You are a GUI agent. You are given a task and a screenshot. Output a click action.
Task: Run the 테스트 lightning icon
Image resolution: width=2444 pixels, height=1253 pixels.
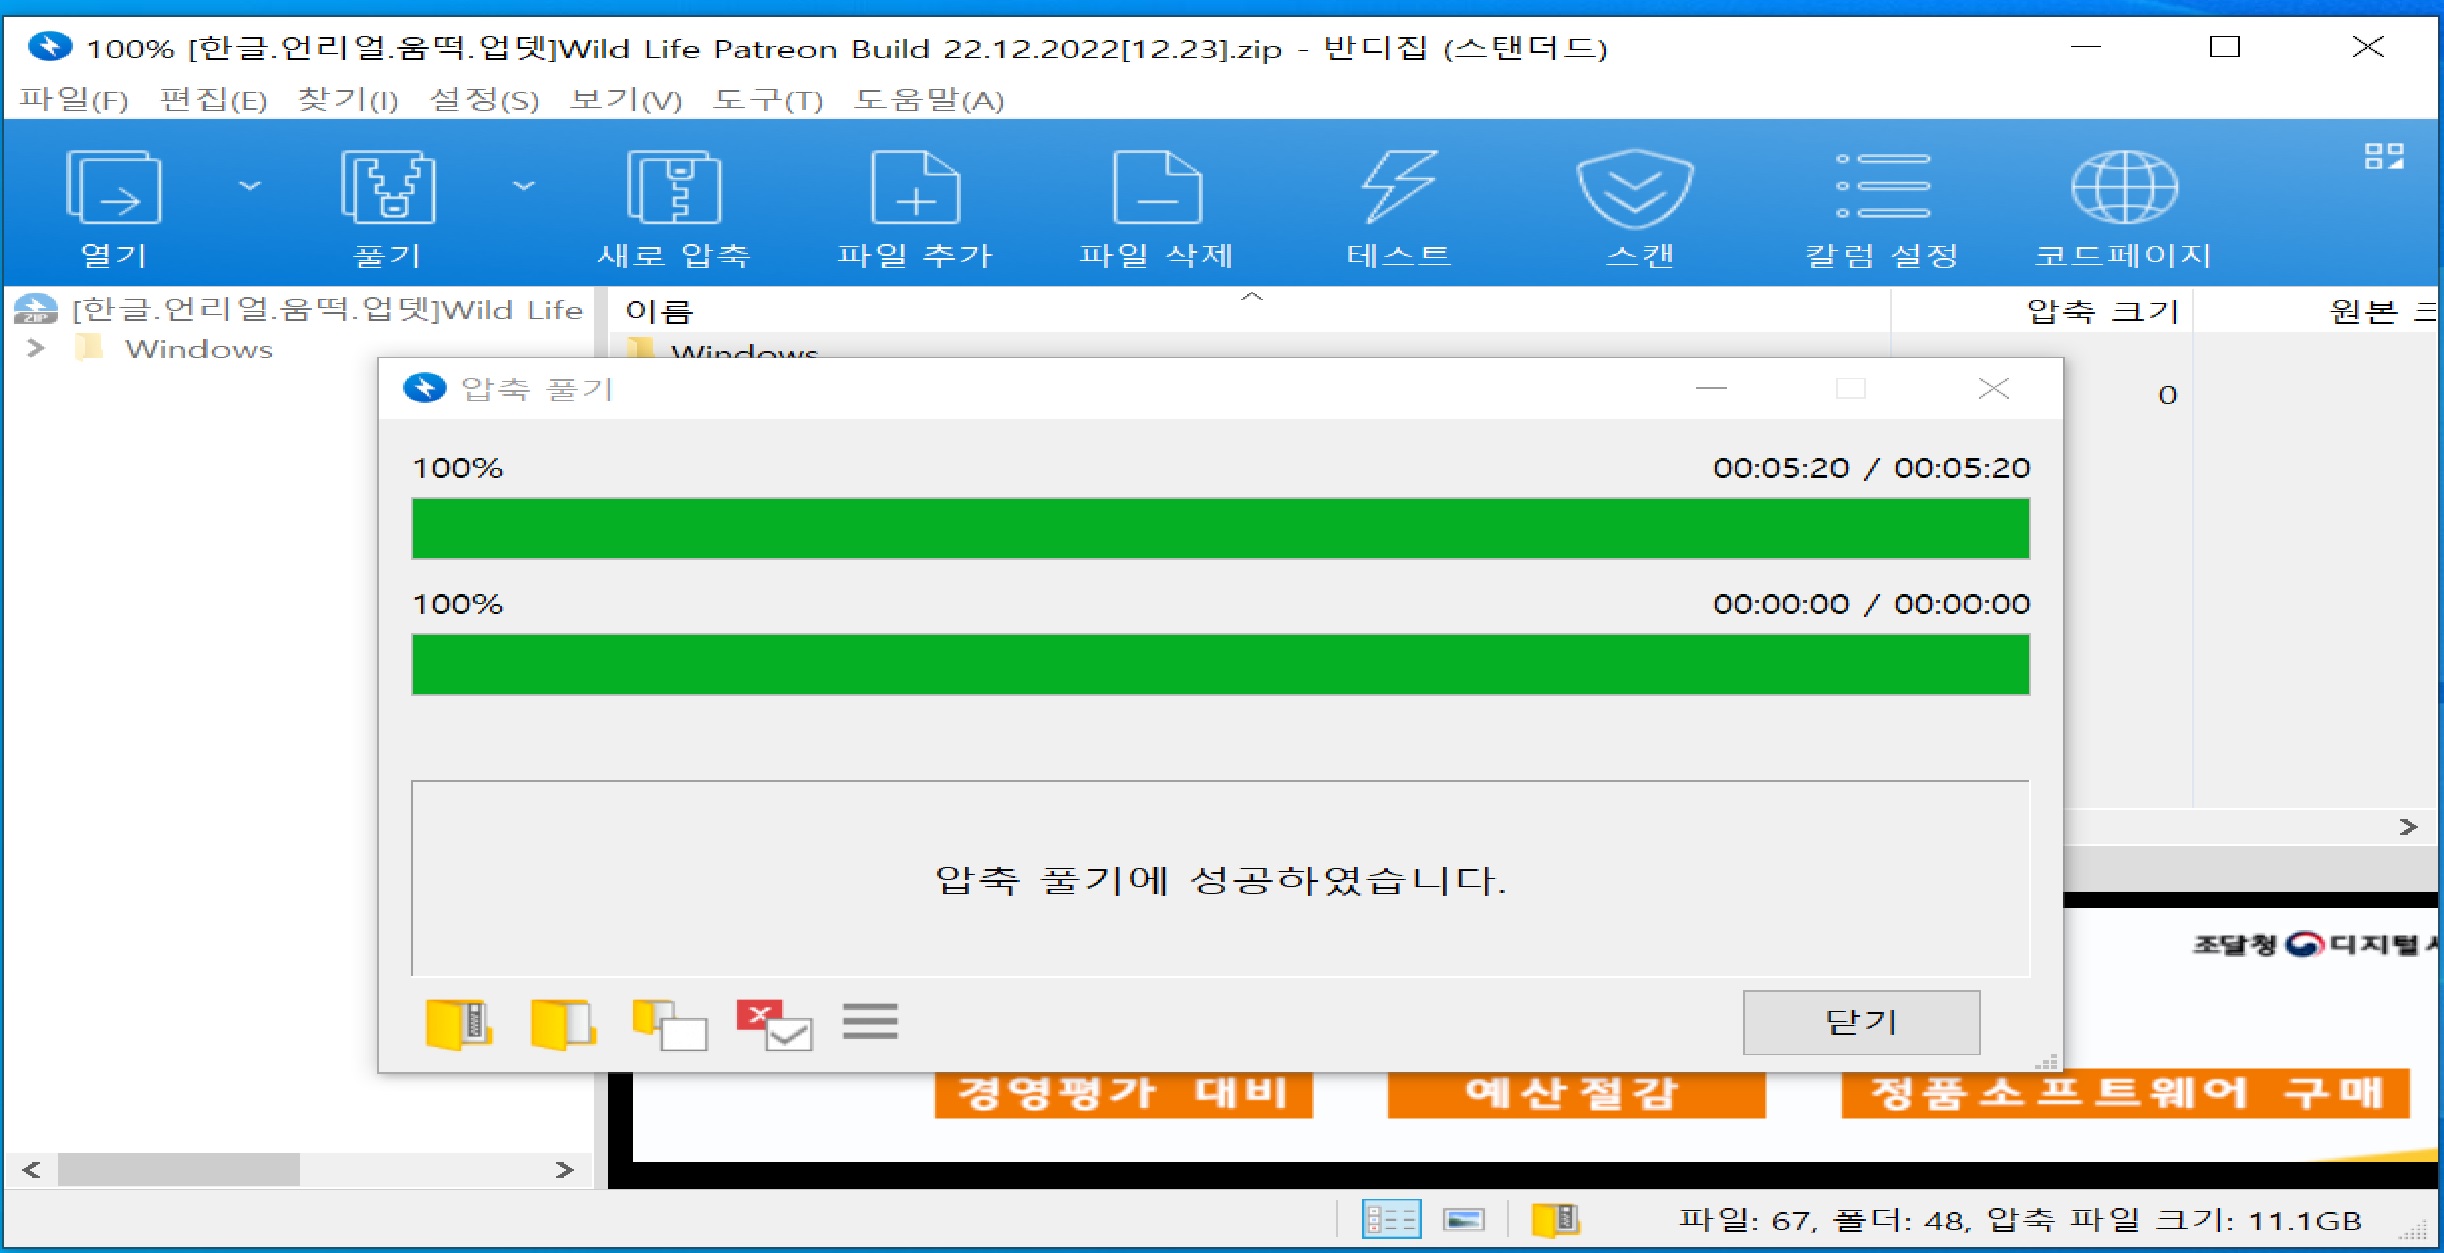coord(1398,189)
